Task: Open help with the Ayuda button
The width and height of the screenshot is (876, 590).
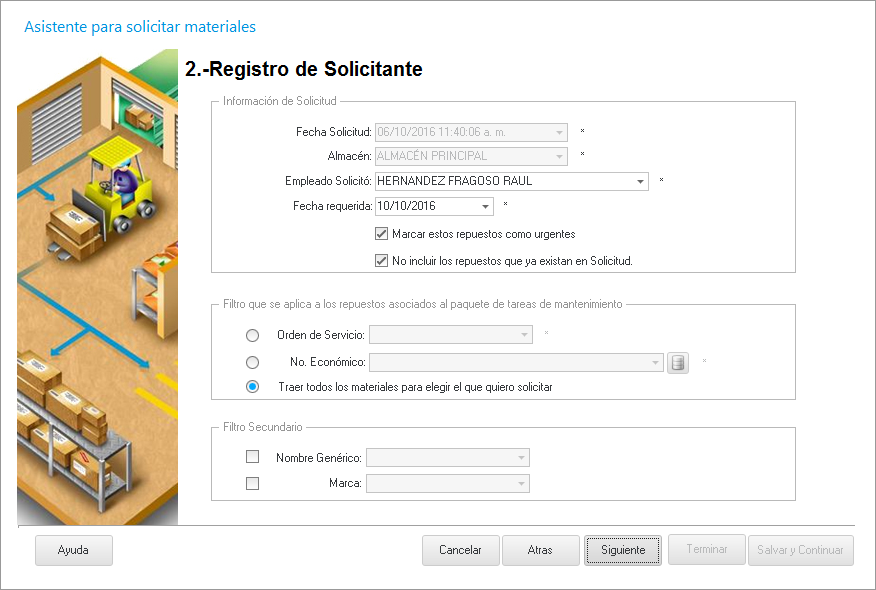Action: point(74,550)
